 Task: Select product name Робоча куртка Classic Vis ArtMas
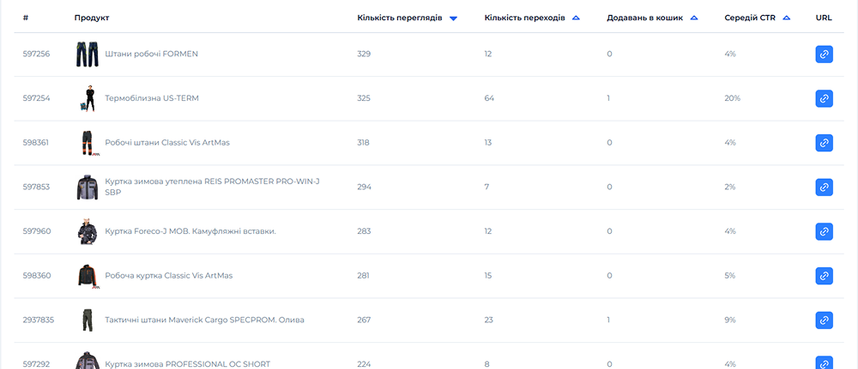[x=169, y=276]
